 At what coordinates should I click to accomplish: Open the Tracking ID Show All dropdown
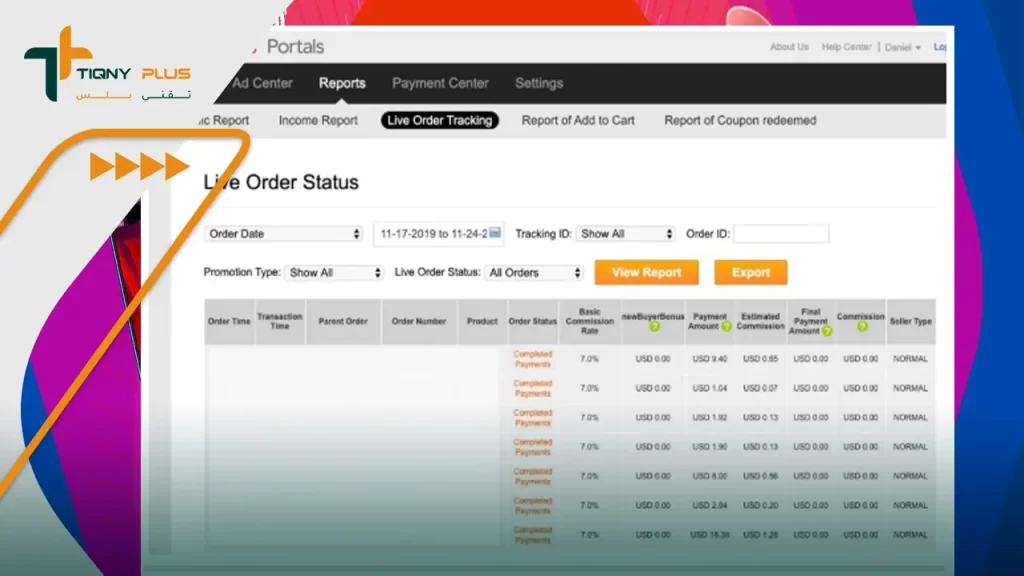(x=627, y=234)
